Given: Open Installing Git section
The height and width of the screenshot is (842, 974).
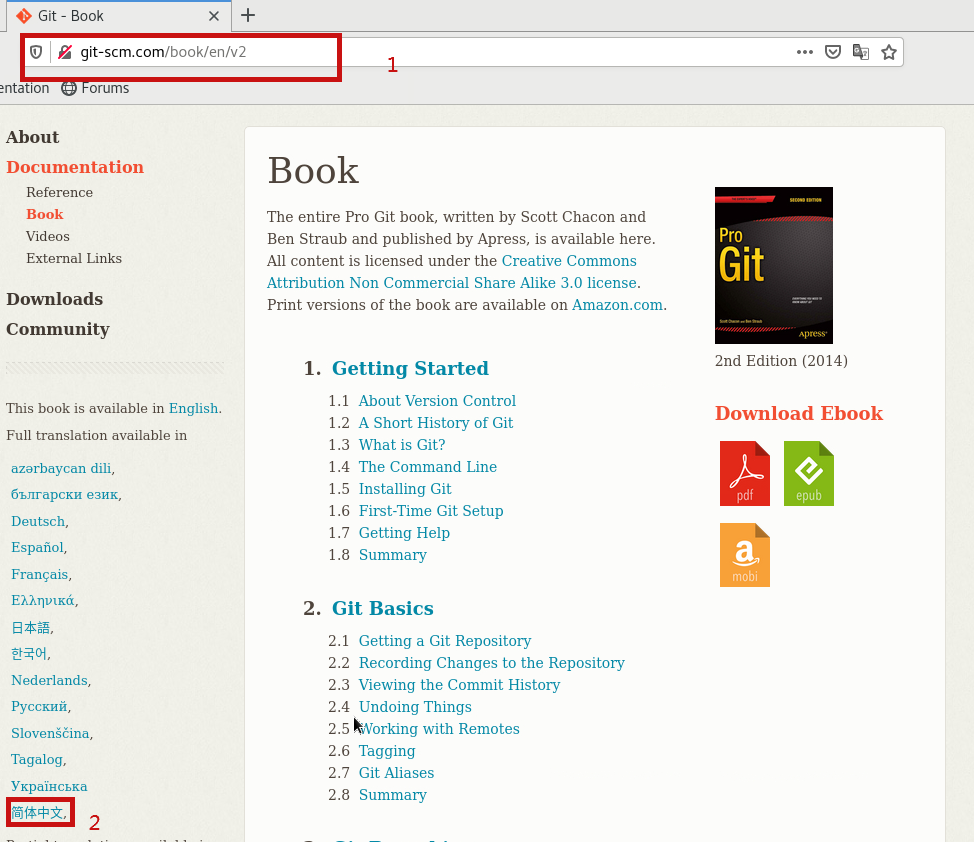Looking at the screenshot, I should pyautogui.click(x=405, y=489).
